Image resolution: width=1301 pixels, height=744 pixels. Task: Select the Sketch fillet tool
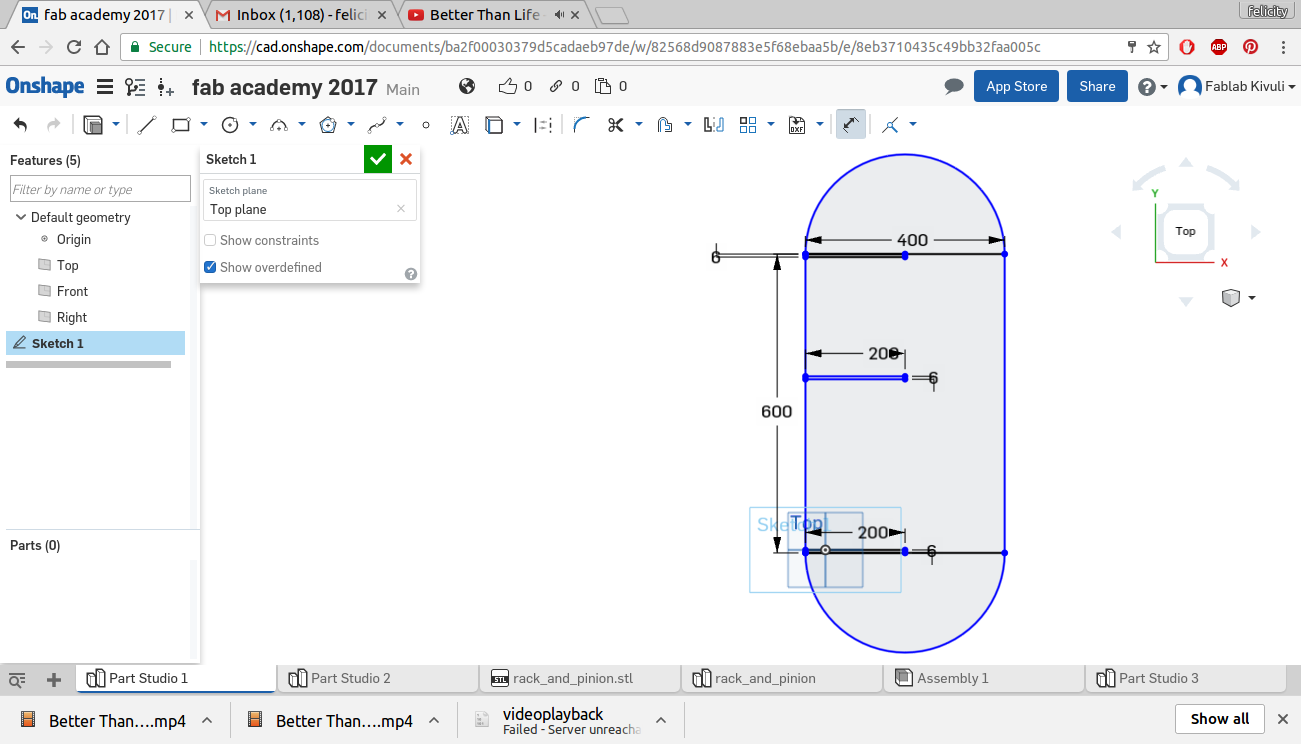pos(582,125)
